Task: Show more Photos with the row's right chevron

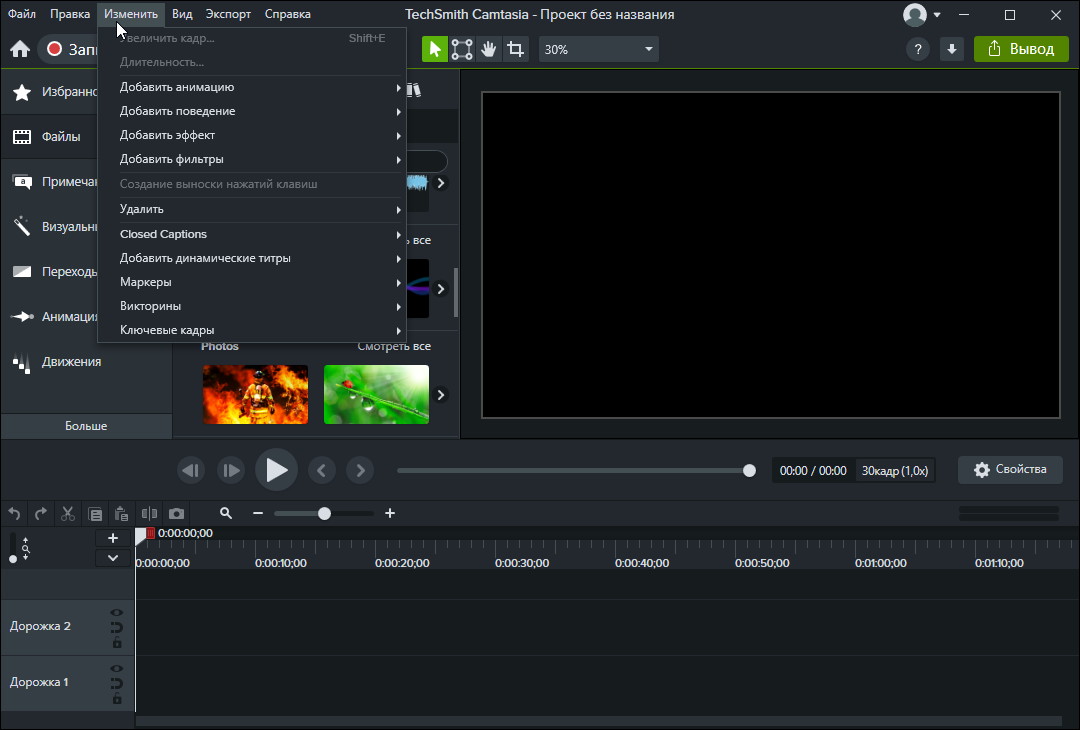Action: tap(441, 395)
